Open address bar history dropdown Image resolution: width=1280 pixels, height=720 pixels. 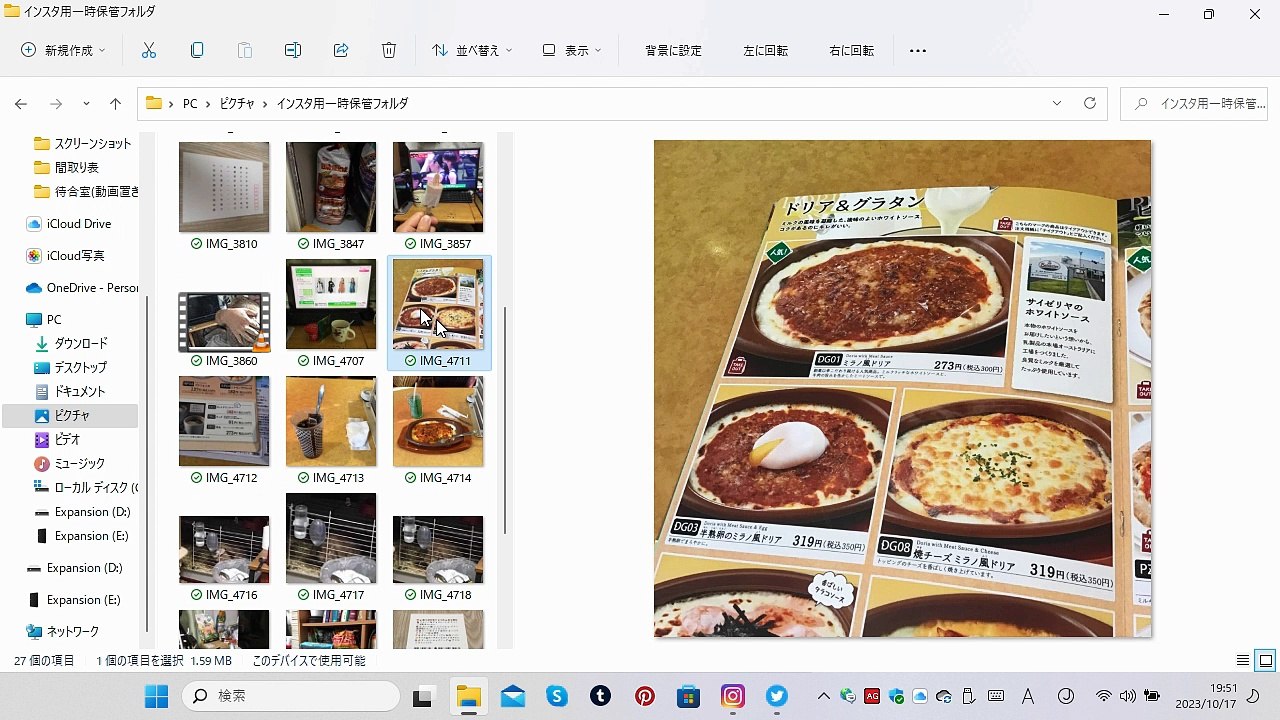tap(1057, 103)
